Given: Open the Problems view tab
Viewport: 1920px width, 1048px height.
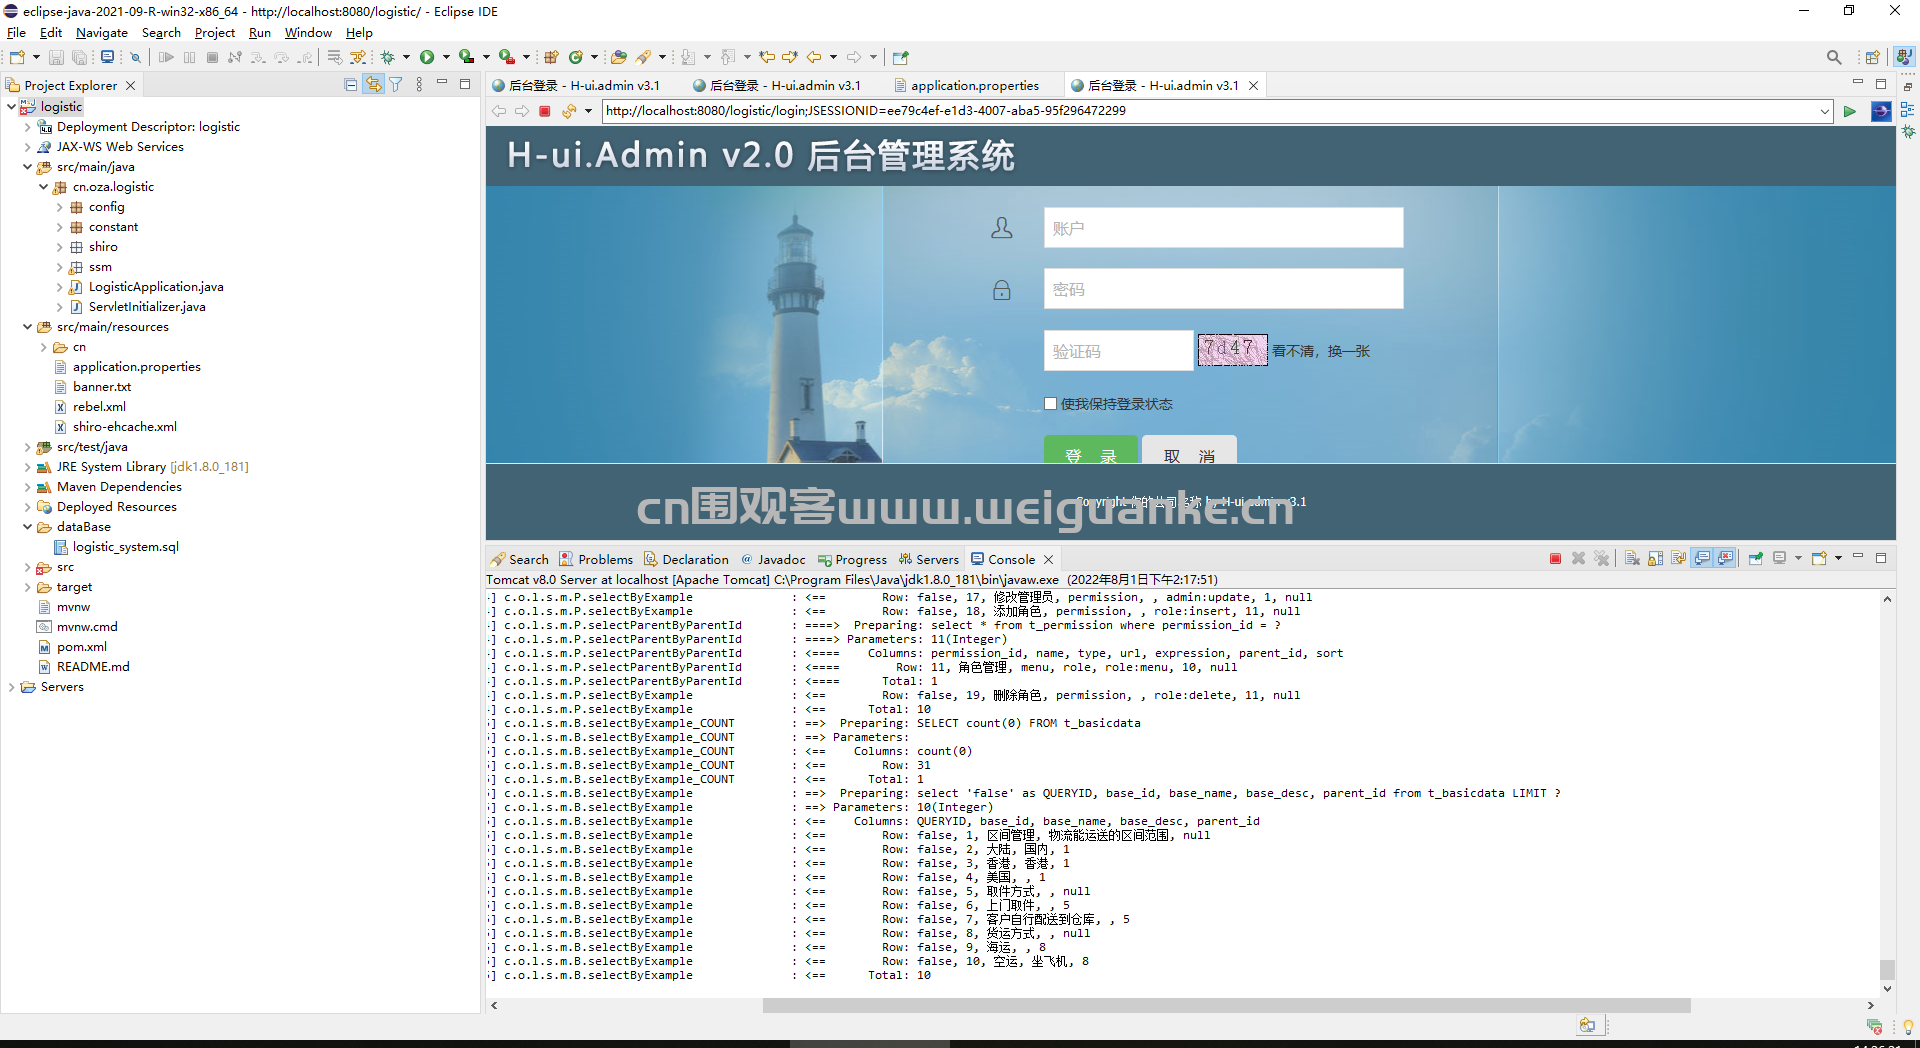Looking at the screenshot, I should pyautogui.click(x=596, y=559).
